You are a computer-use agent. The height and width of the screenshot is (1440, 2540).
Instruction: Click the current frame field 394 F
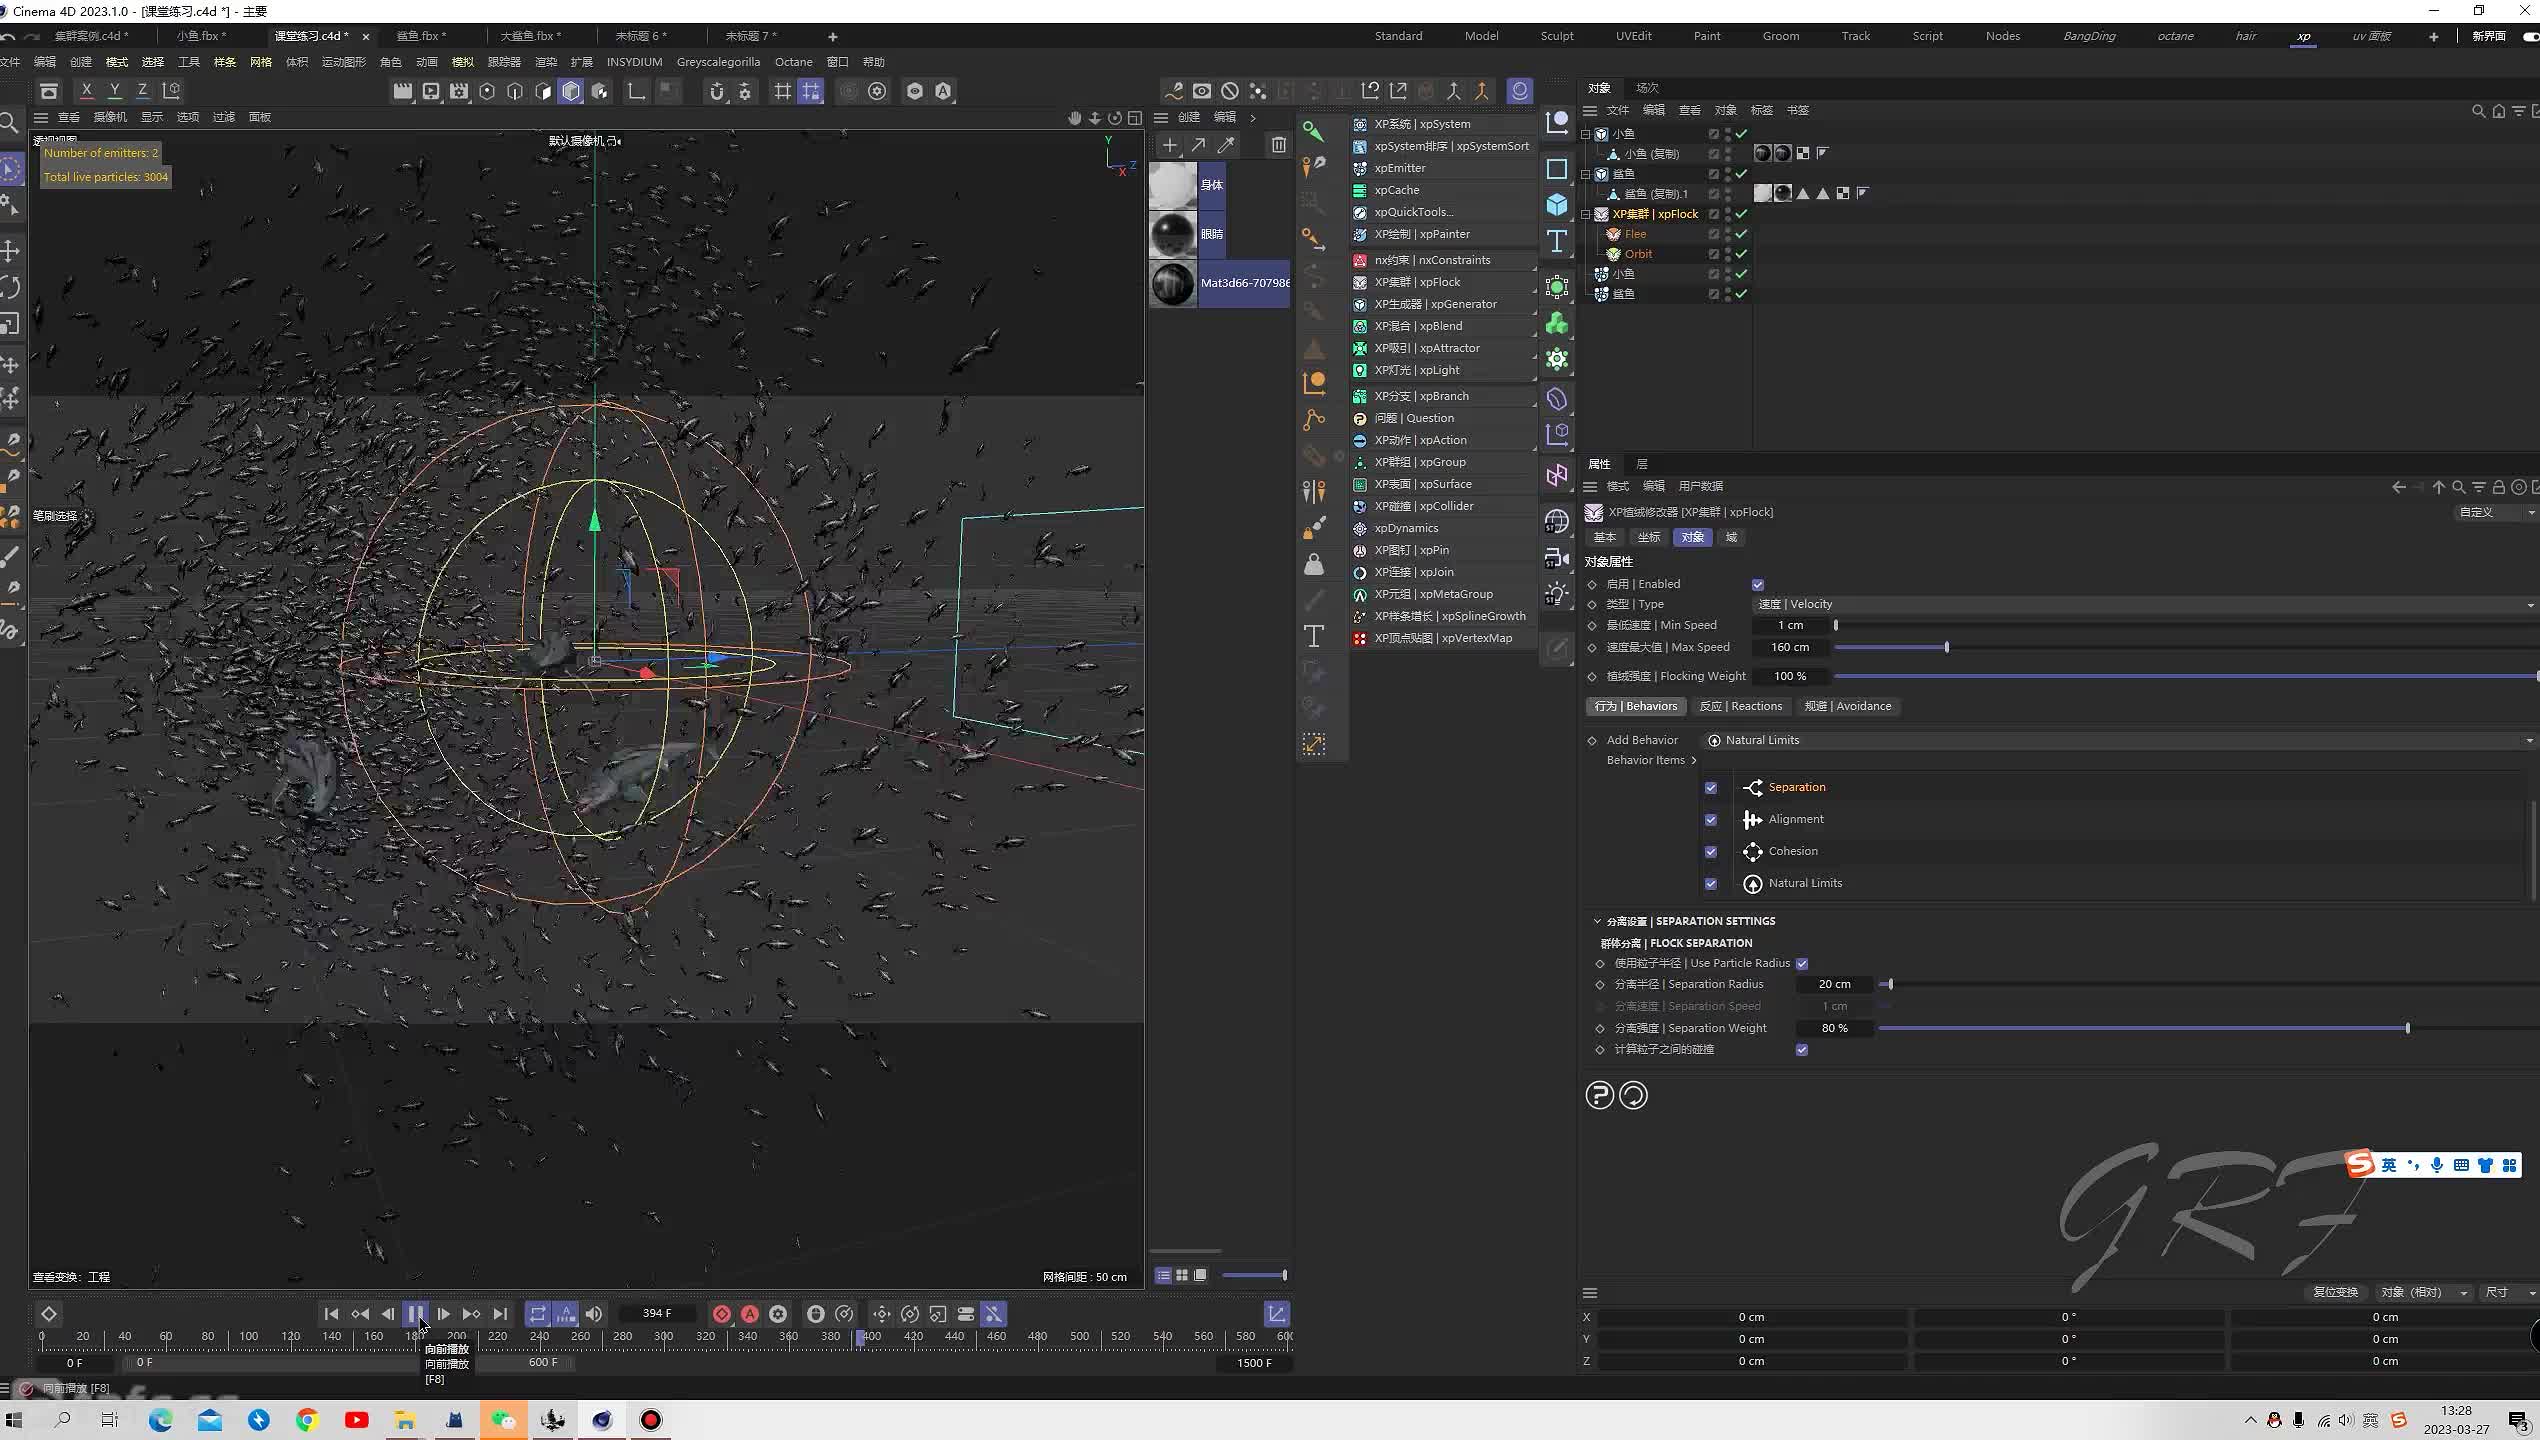pyautogui.click(x=657, y=1314)
